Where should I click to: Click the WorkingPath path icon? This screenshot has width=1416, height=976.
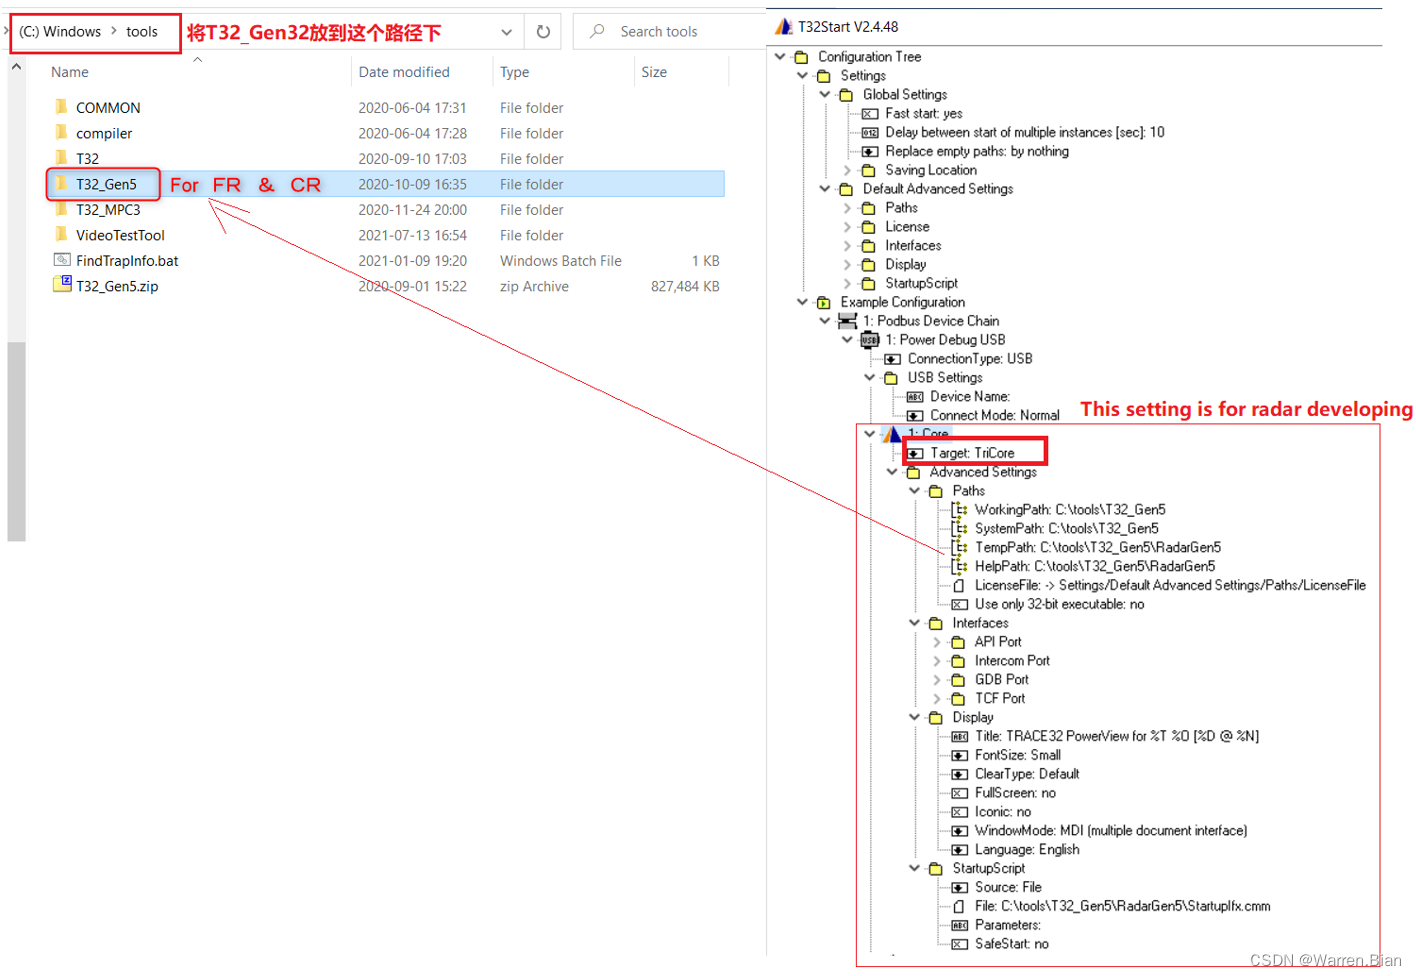[x=960, y=510]
